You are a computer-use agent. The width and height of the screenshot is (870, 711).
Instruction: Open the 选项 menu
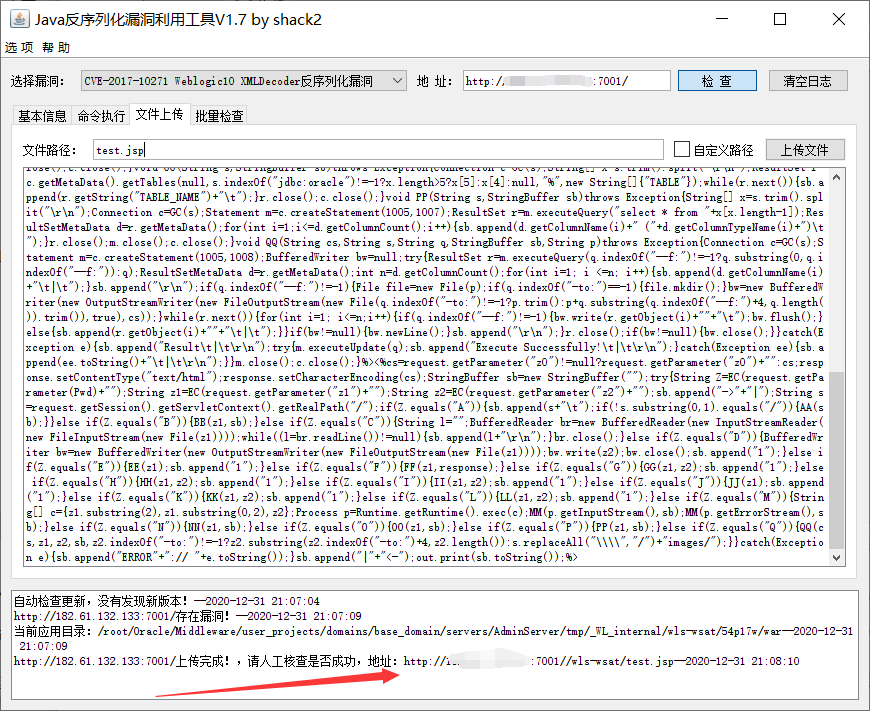pyautogui.click(x=19, y=48)
